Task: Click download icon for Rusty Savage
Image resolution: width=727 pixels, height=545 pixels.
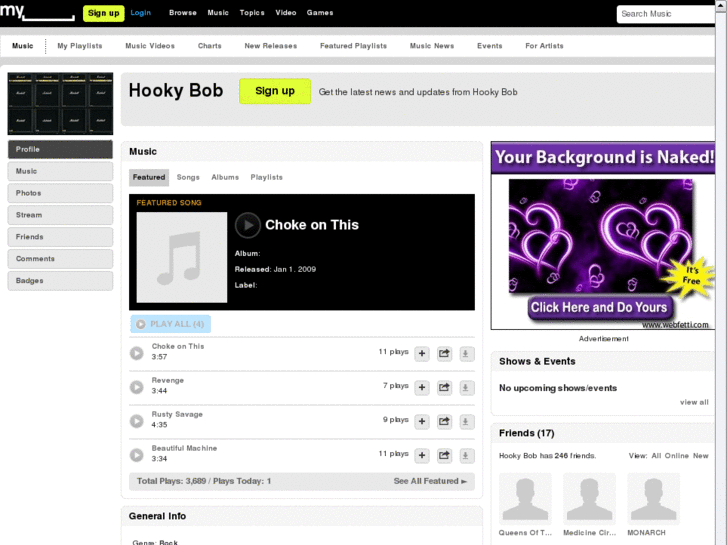Action: [x=467, y=421]
